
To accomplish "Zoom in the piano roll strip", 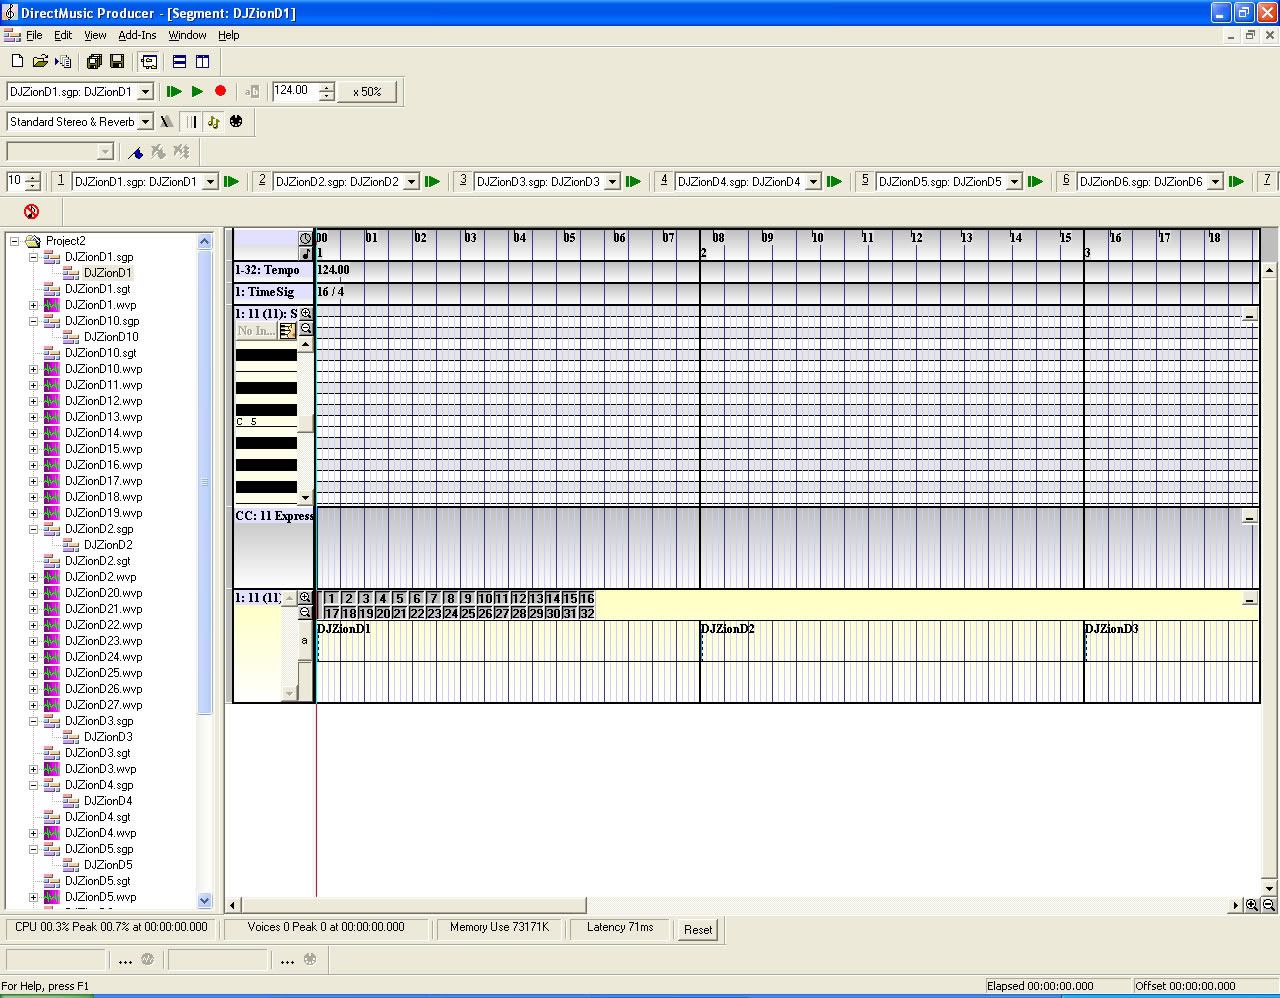I will click(x=306, y=314).
